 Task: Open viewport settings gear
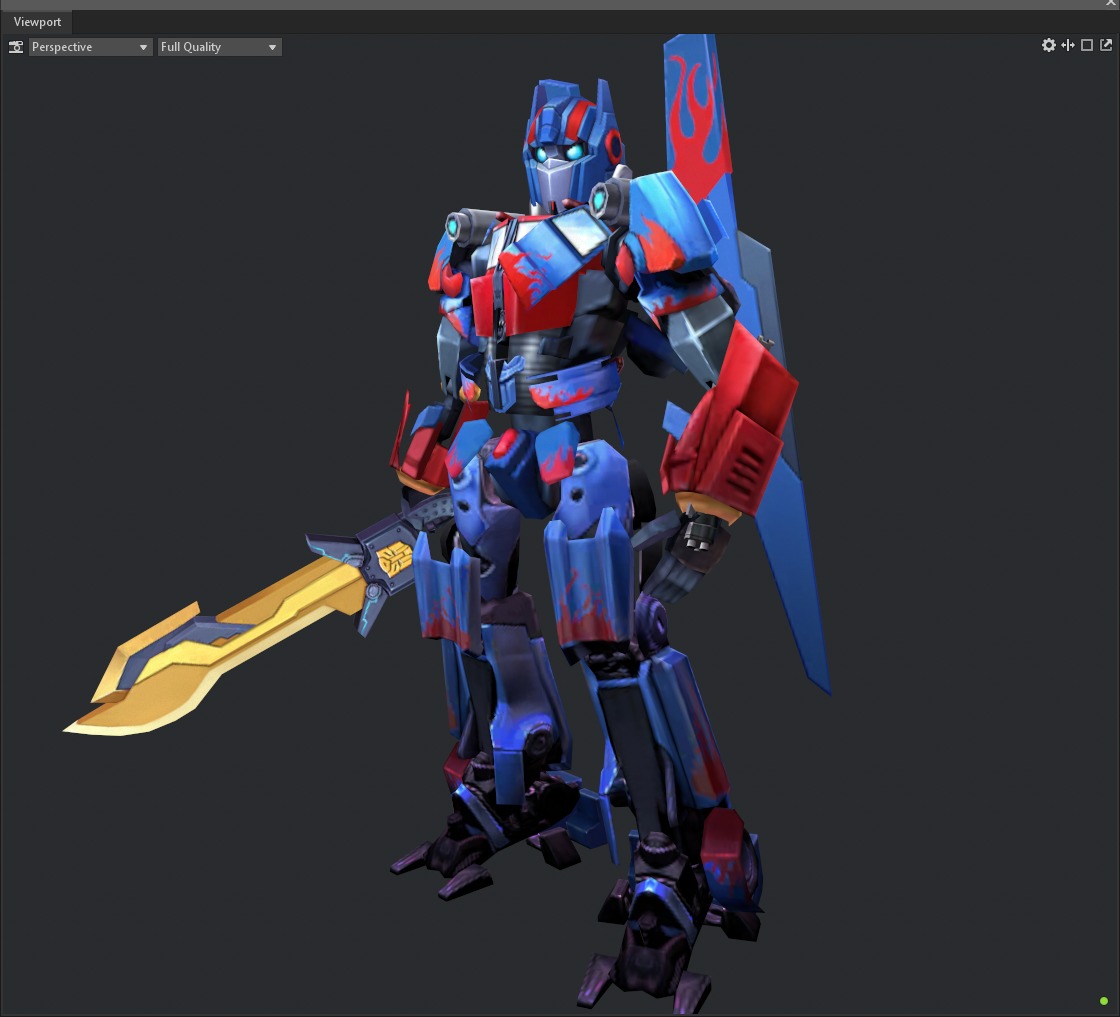[1049, 45]
